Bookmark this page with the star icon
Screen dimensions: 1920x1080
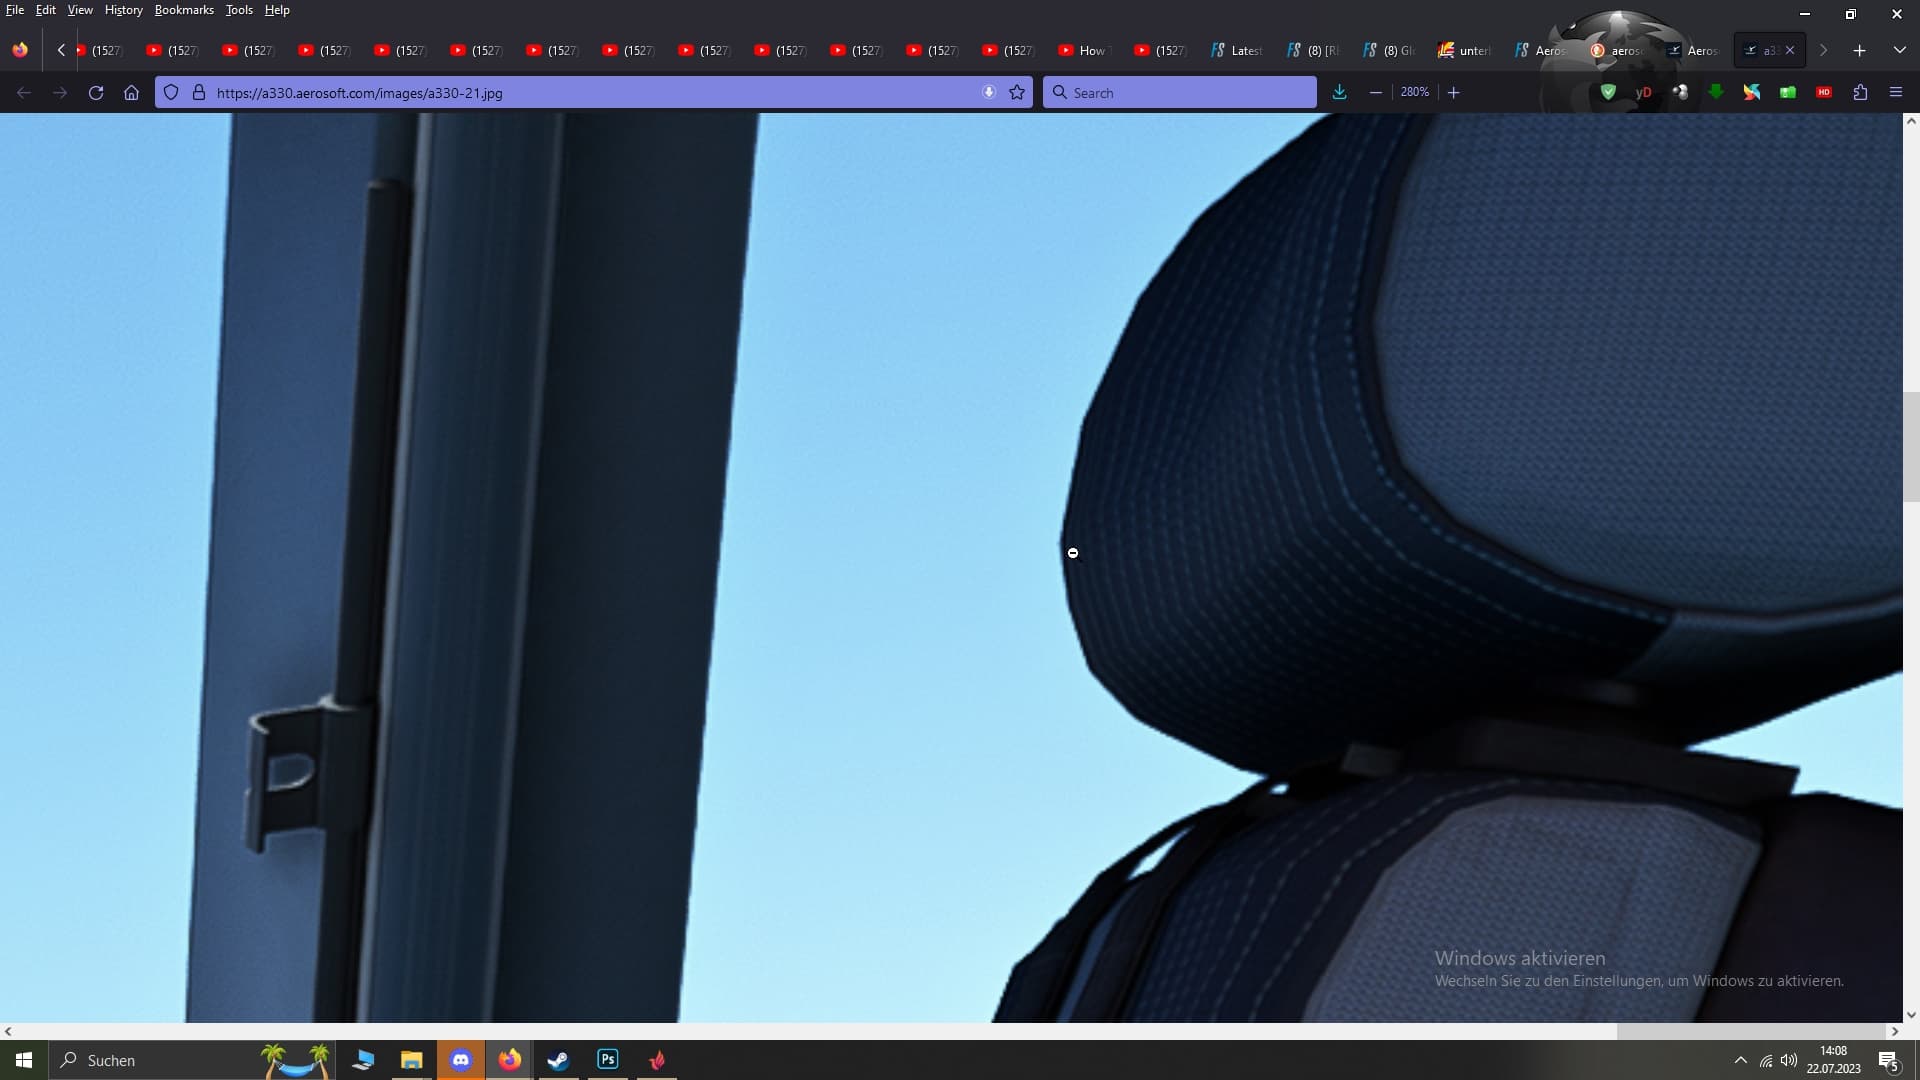(x=1017, y=92)
